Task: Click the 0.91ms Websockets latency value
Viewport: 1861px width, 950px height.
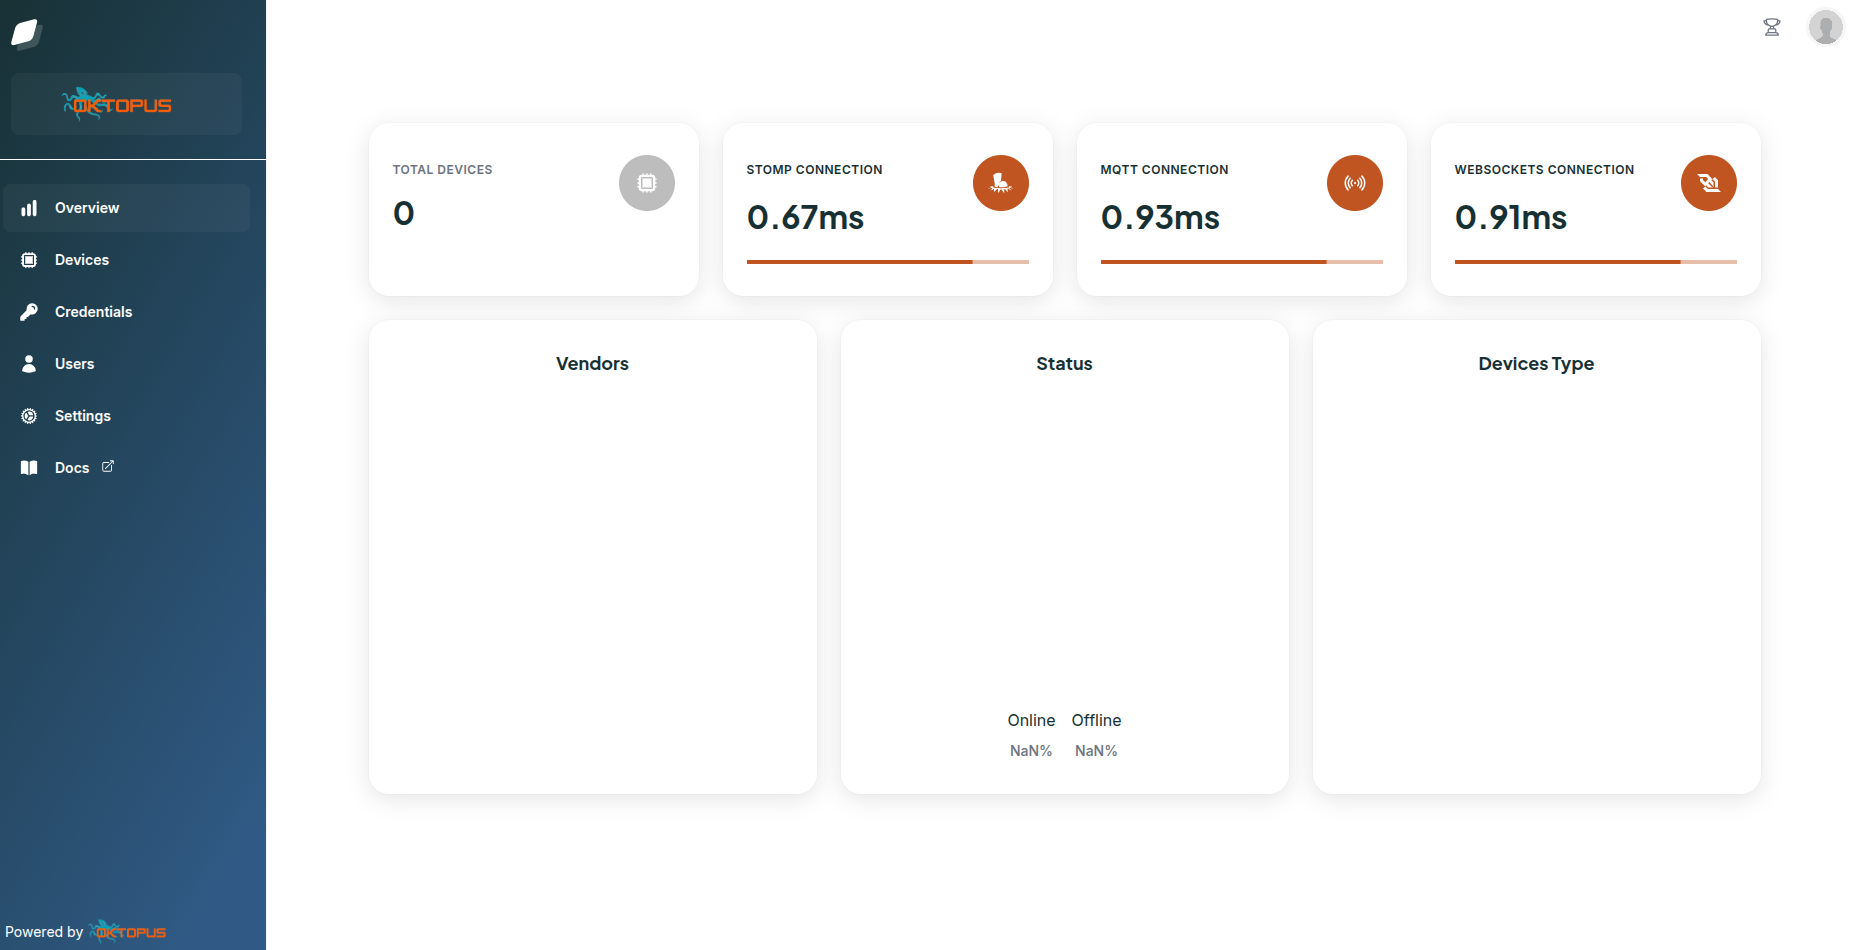Action: pos(1511,217)
